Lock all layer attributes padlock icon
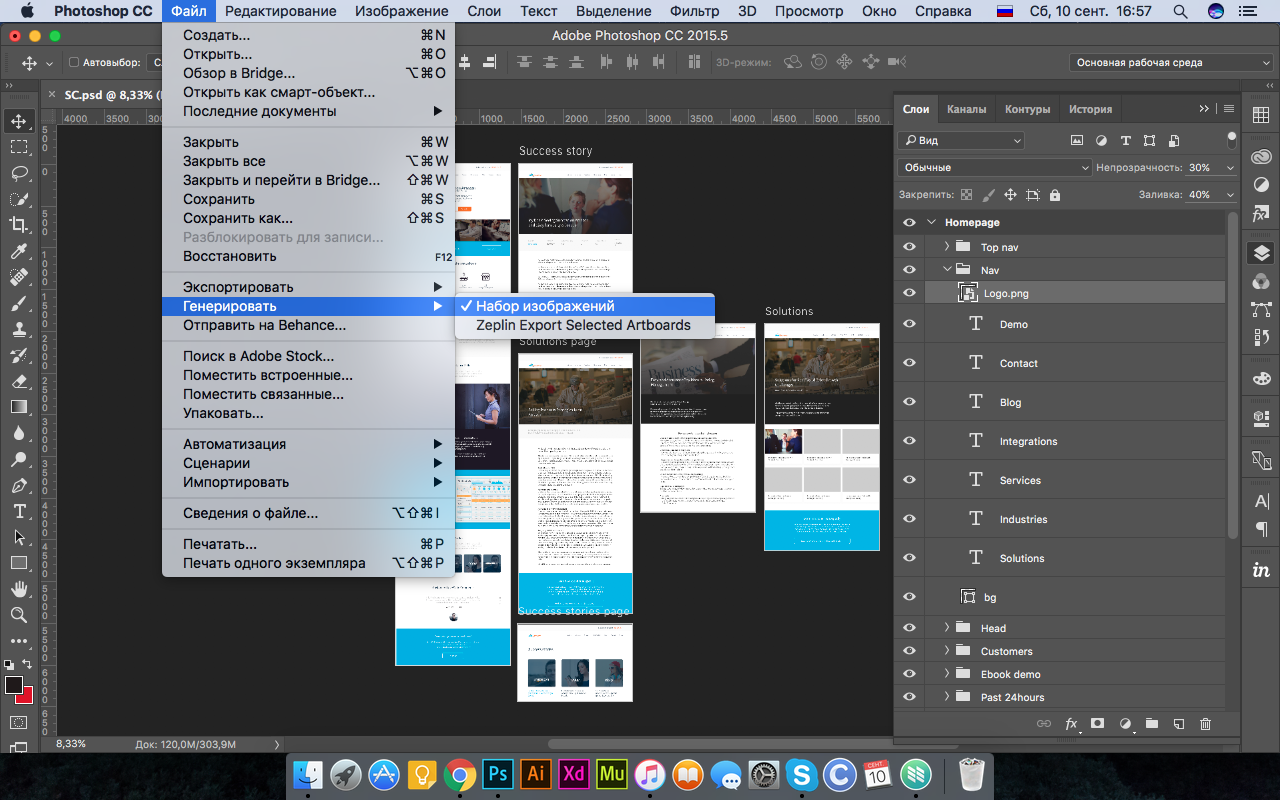This screenshot has height=800, width=1280. click(1054, 195)
